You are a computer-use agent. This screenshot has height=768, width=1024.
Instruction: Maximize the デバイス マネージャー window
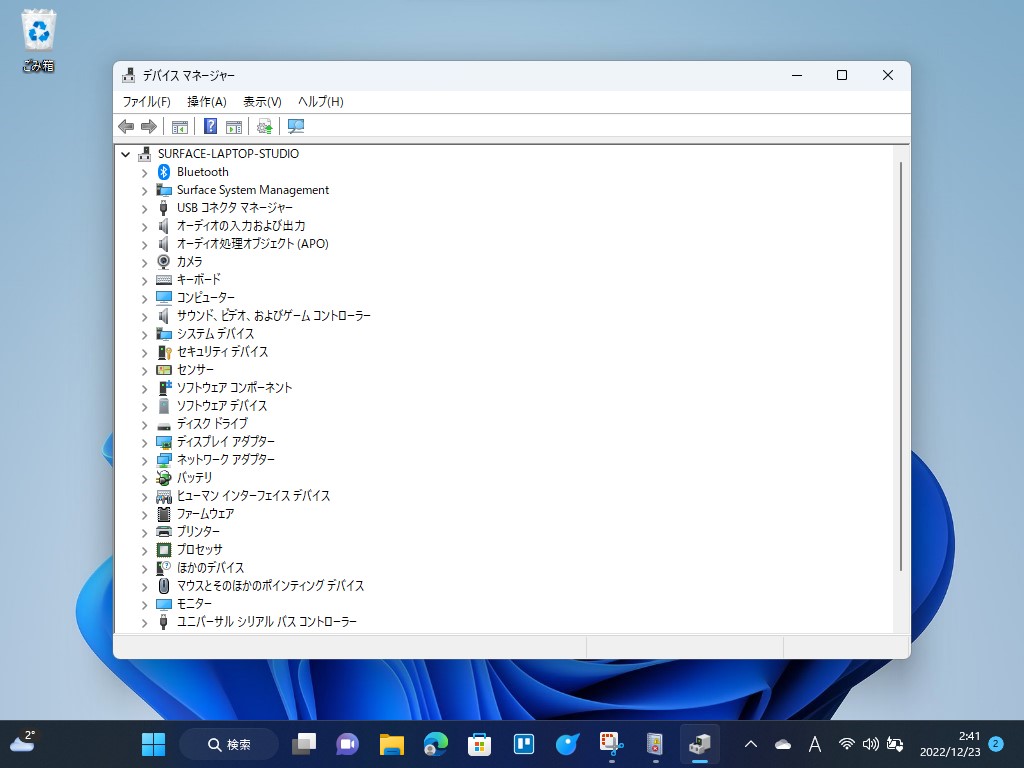(x=842, y=76)
